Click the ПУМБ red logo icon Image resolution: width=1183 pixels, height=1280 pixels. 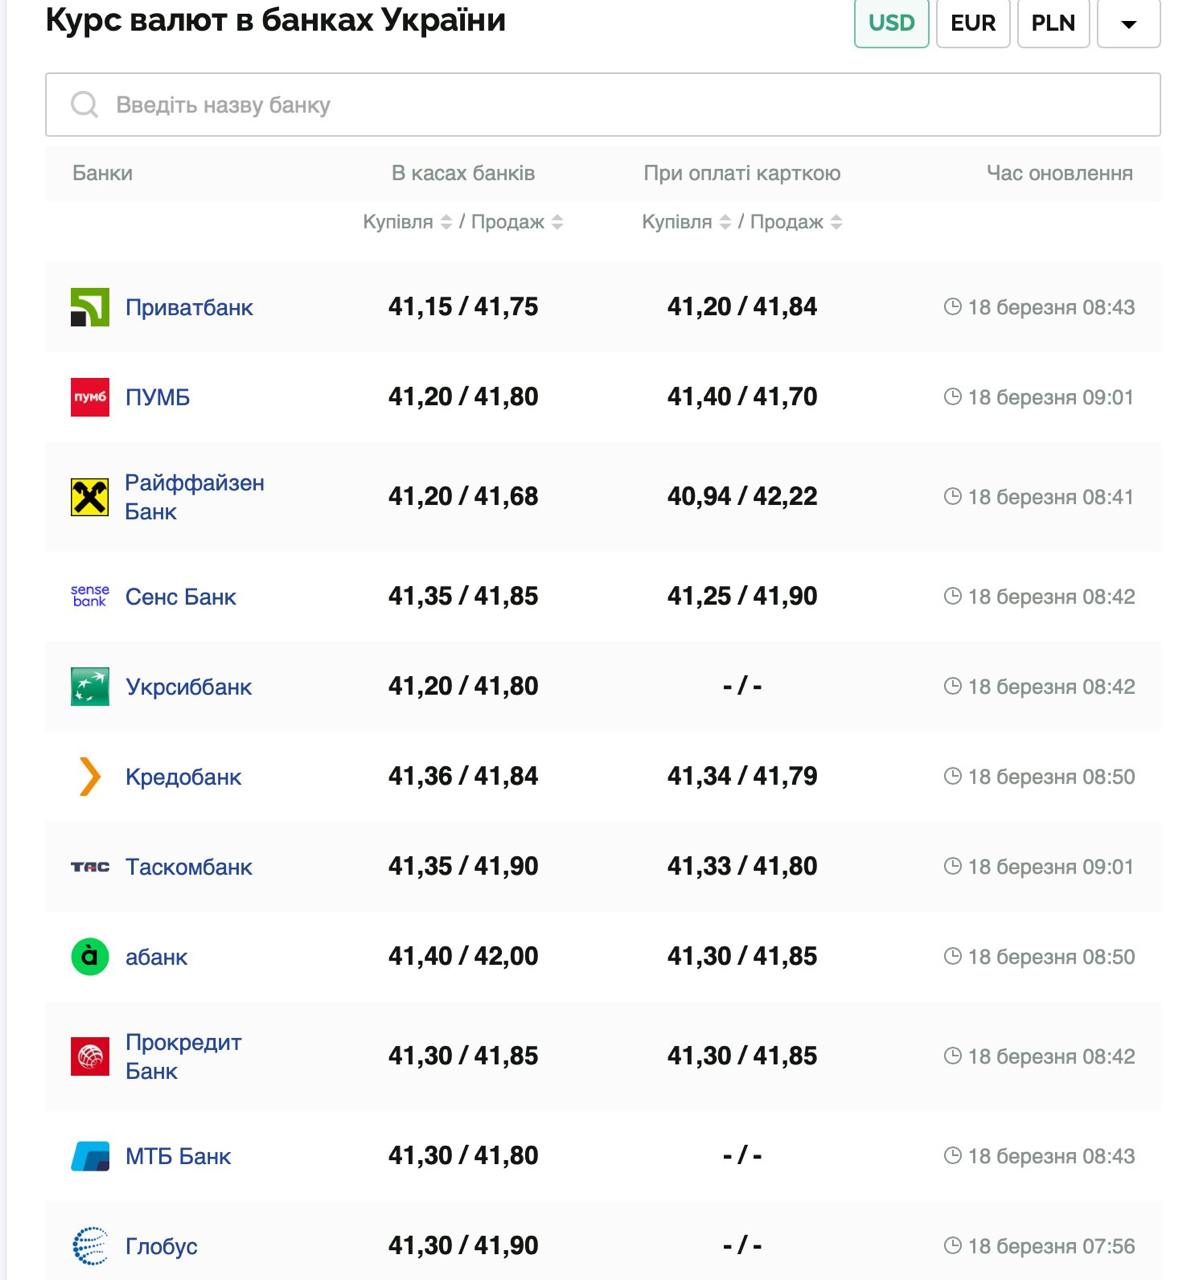89,397
